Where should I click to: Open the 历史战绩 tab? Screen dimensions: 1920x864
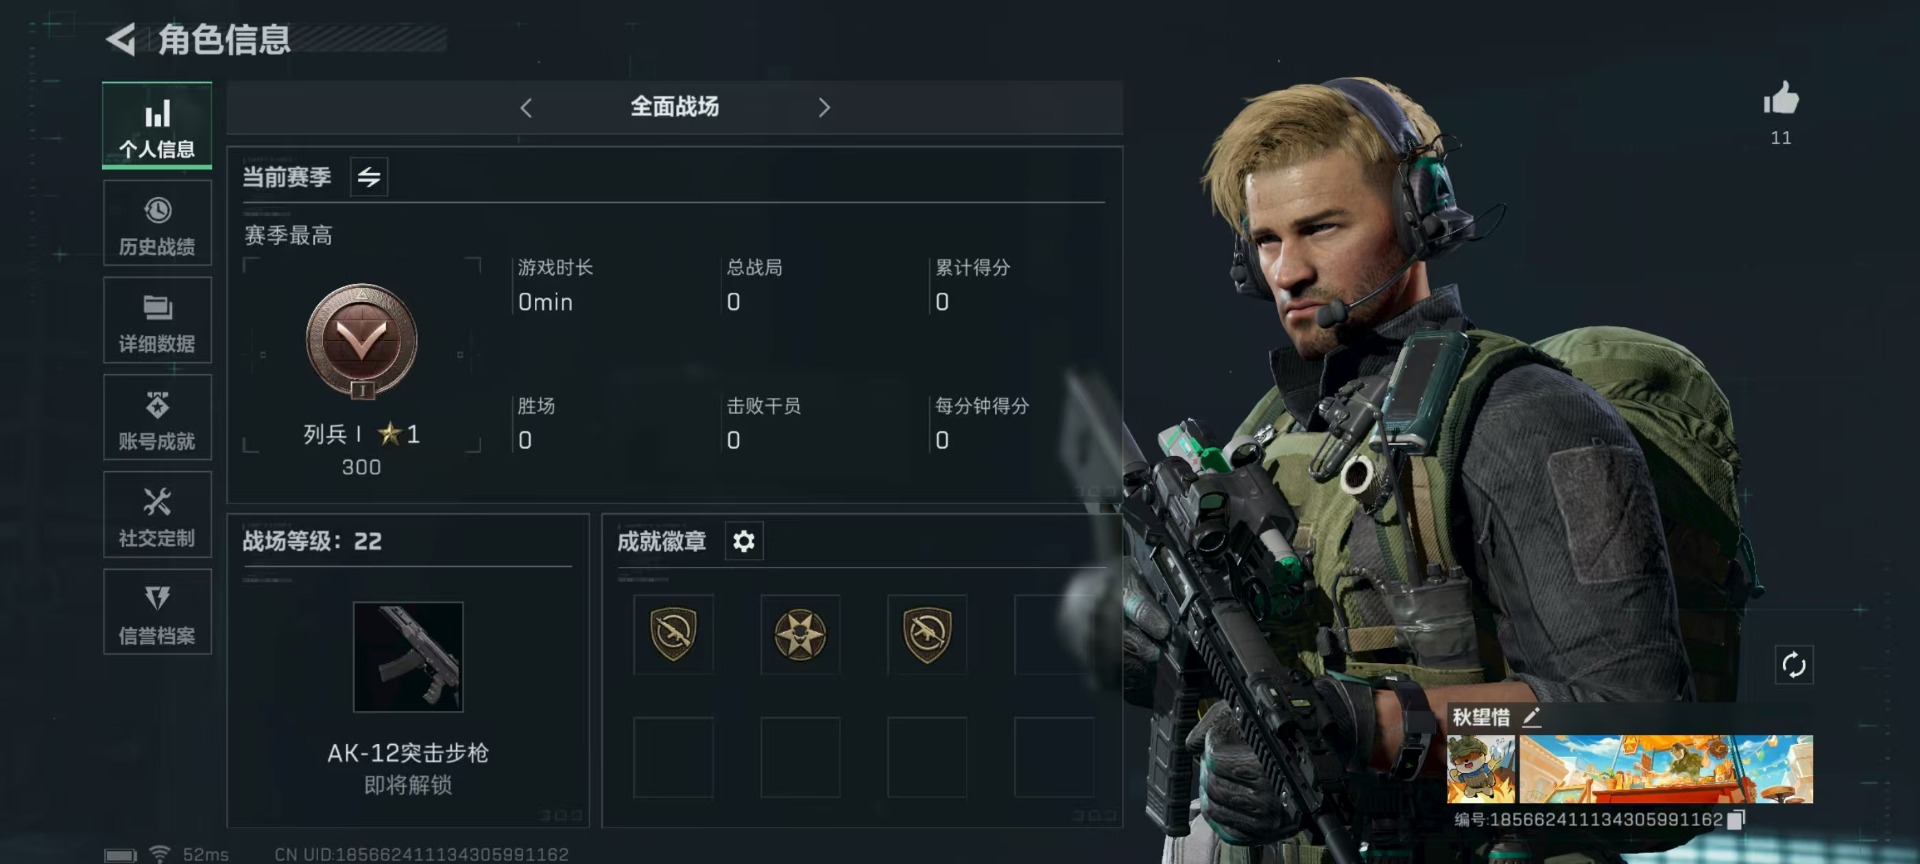tap(157, 224)
